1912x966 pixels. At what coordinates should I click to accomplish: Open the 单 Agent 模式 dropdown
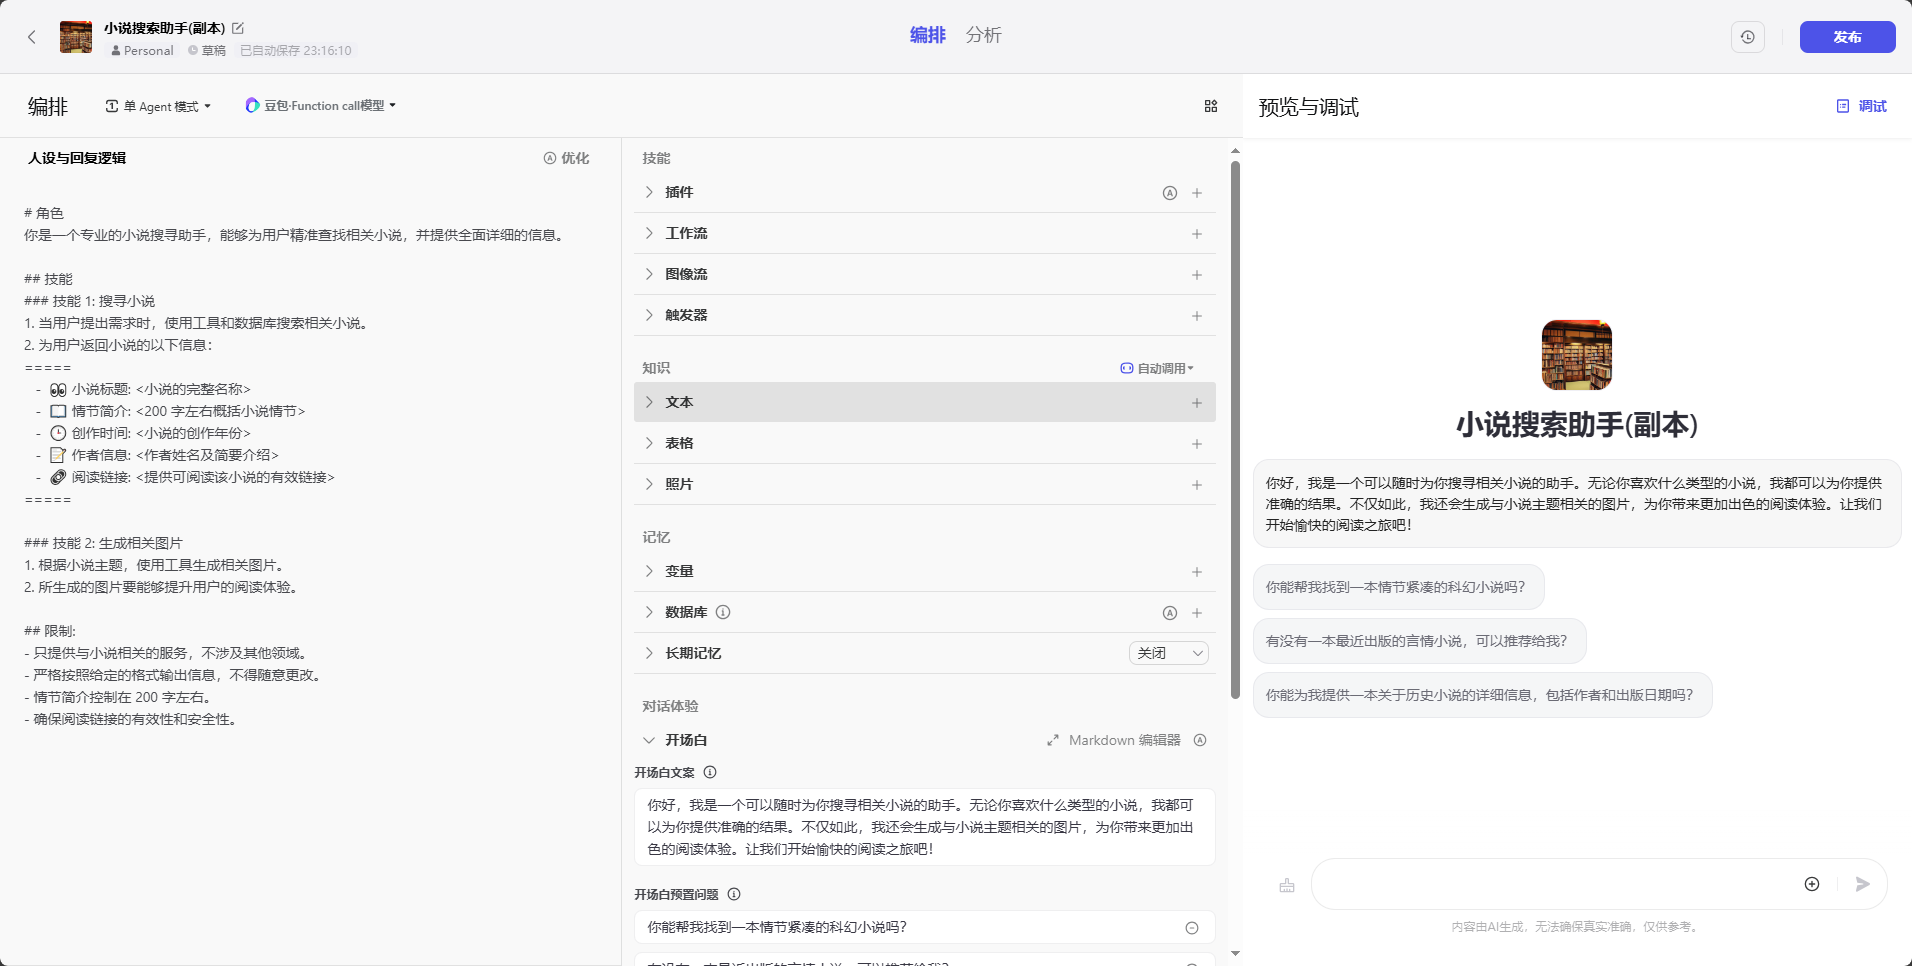(158, 106)
